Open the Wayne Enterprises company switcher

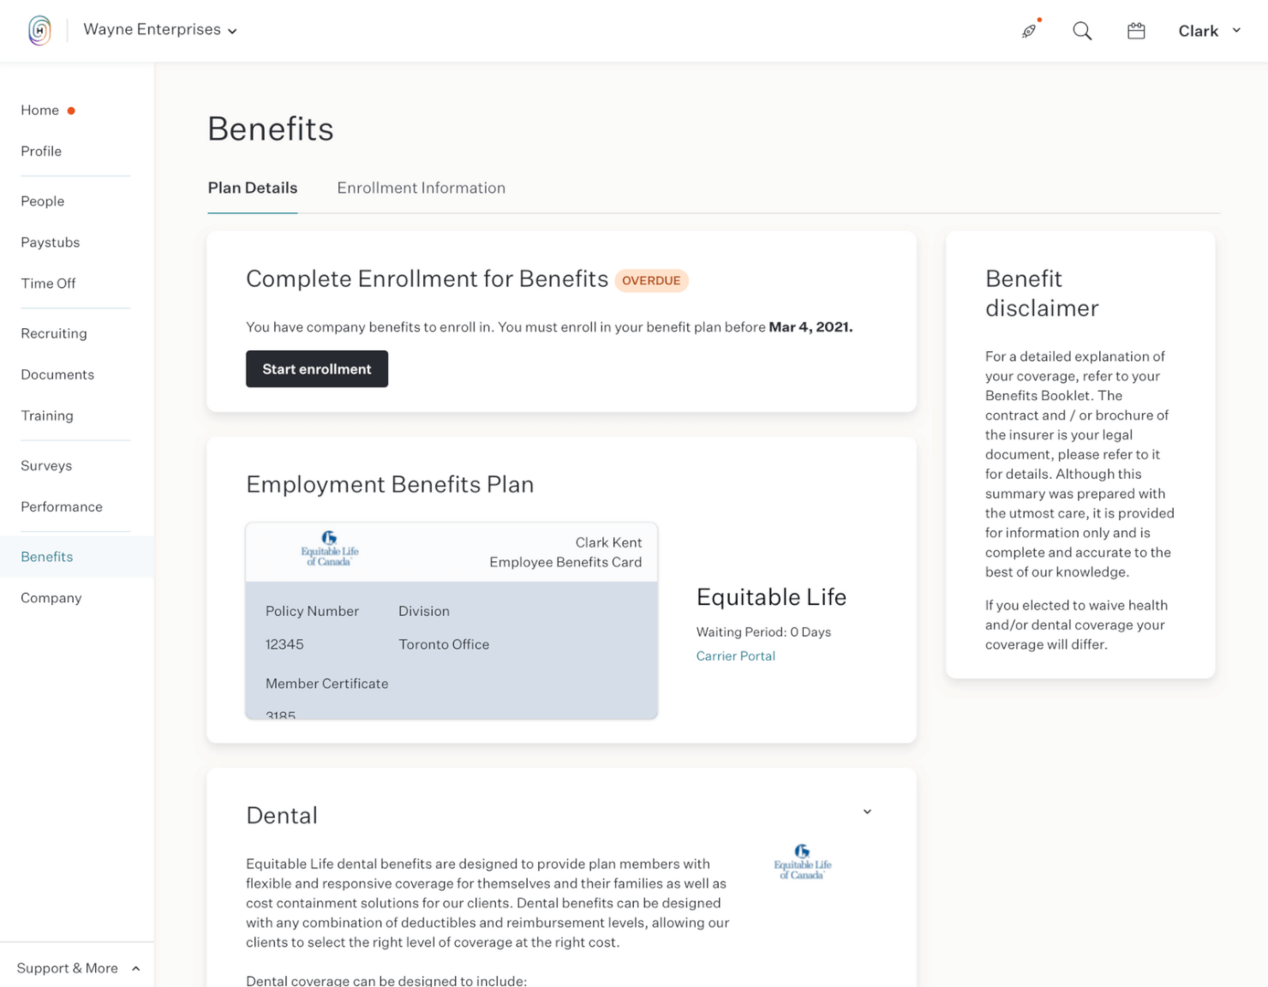[x=159, y=29]
